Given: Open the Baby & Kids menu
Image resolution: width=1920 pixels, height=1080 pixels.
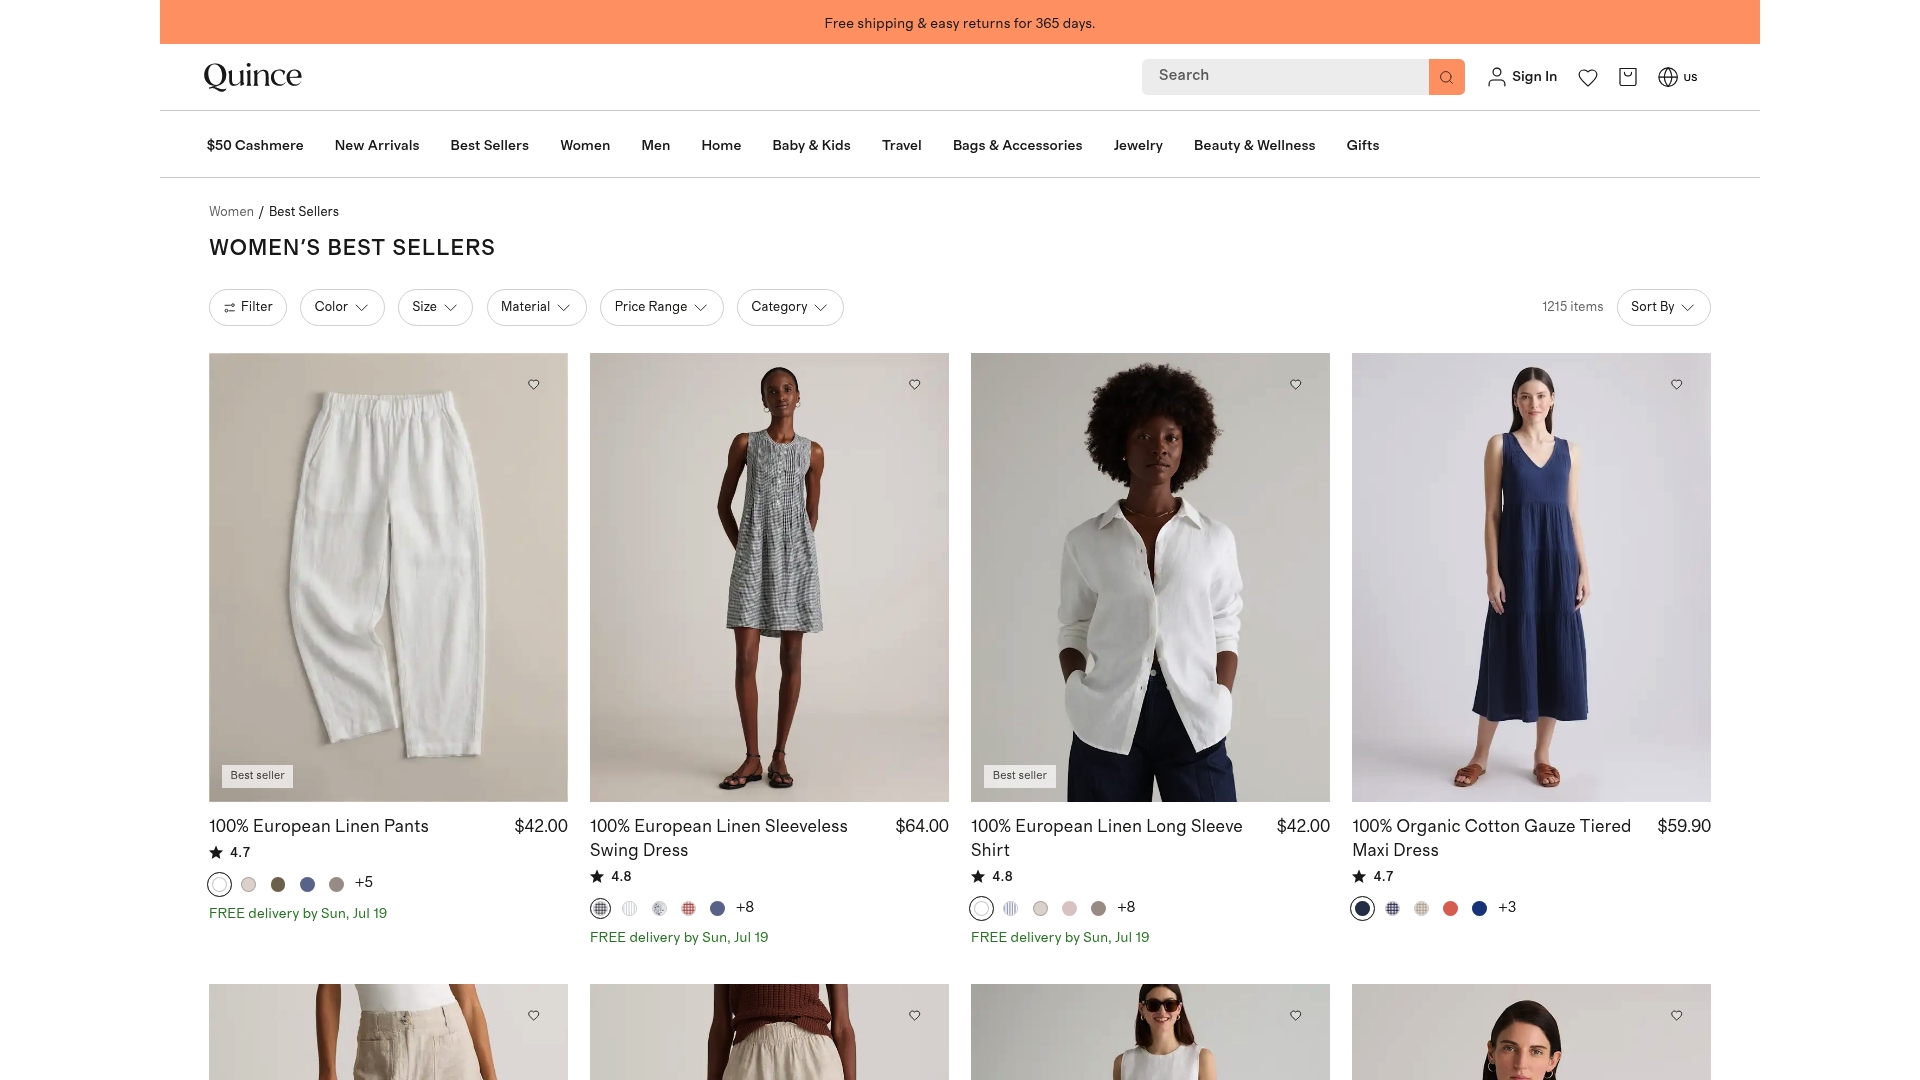Looking at the screenshot, I should (811, 145).
